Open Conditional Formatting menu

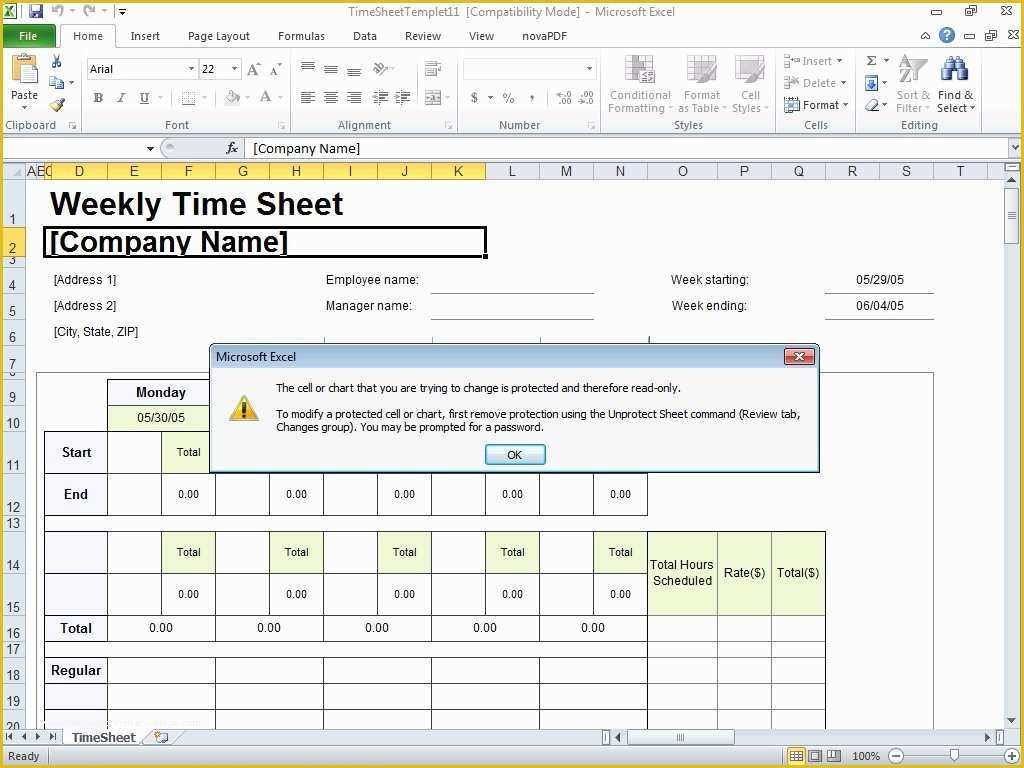tap(640, 84)
